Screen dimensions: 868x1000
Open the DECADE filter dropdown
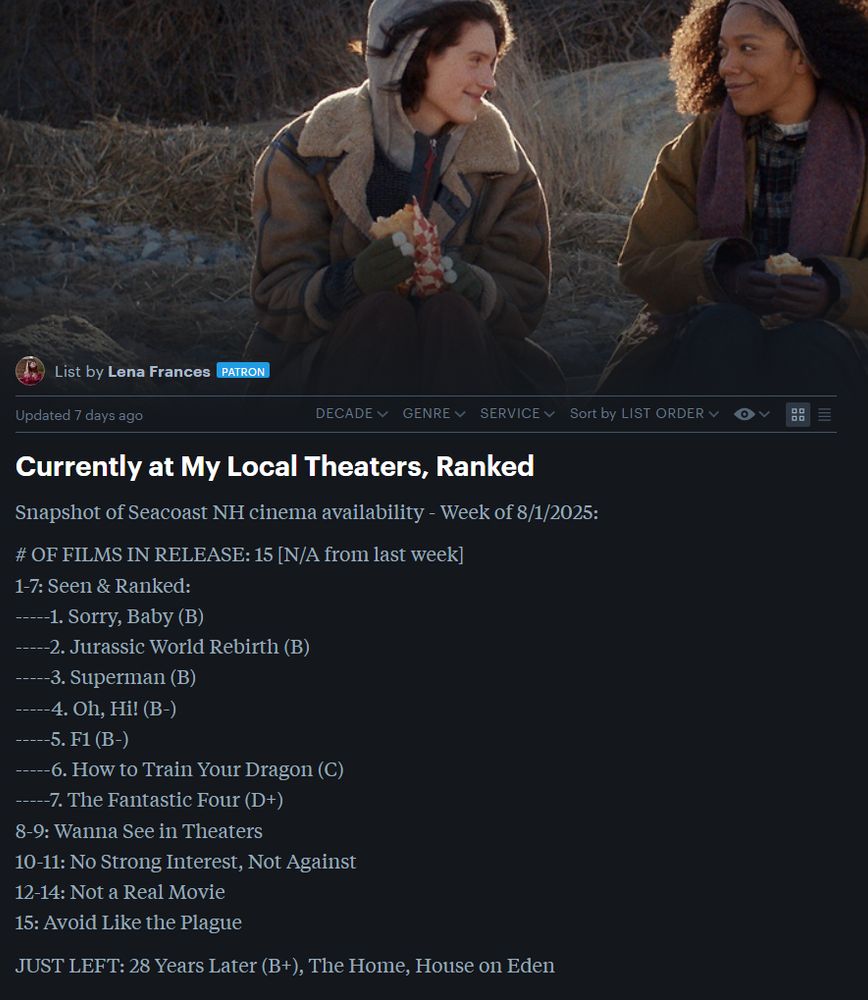pos(351,413)
